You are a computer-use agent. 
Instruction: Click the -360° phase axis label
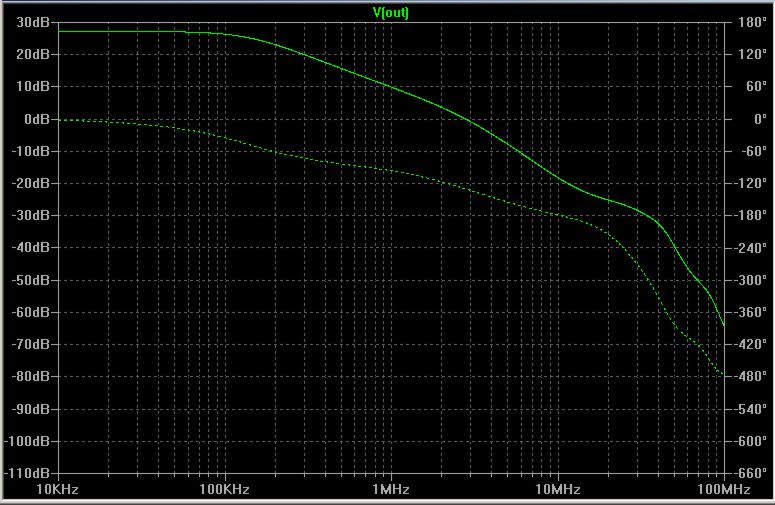751,312
